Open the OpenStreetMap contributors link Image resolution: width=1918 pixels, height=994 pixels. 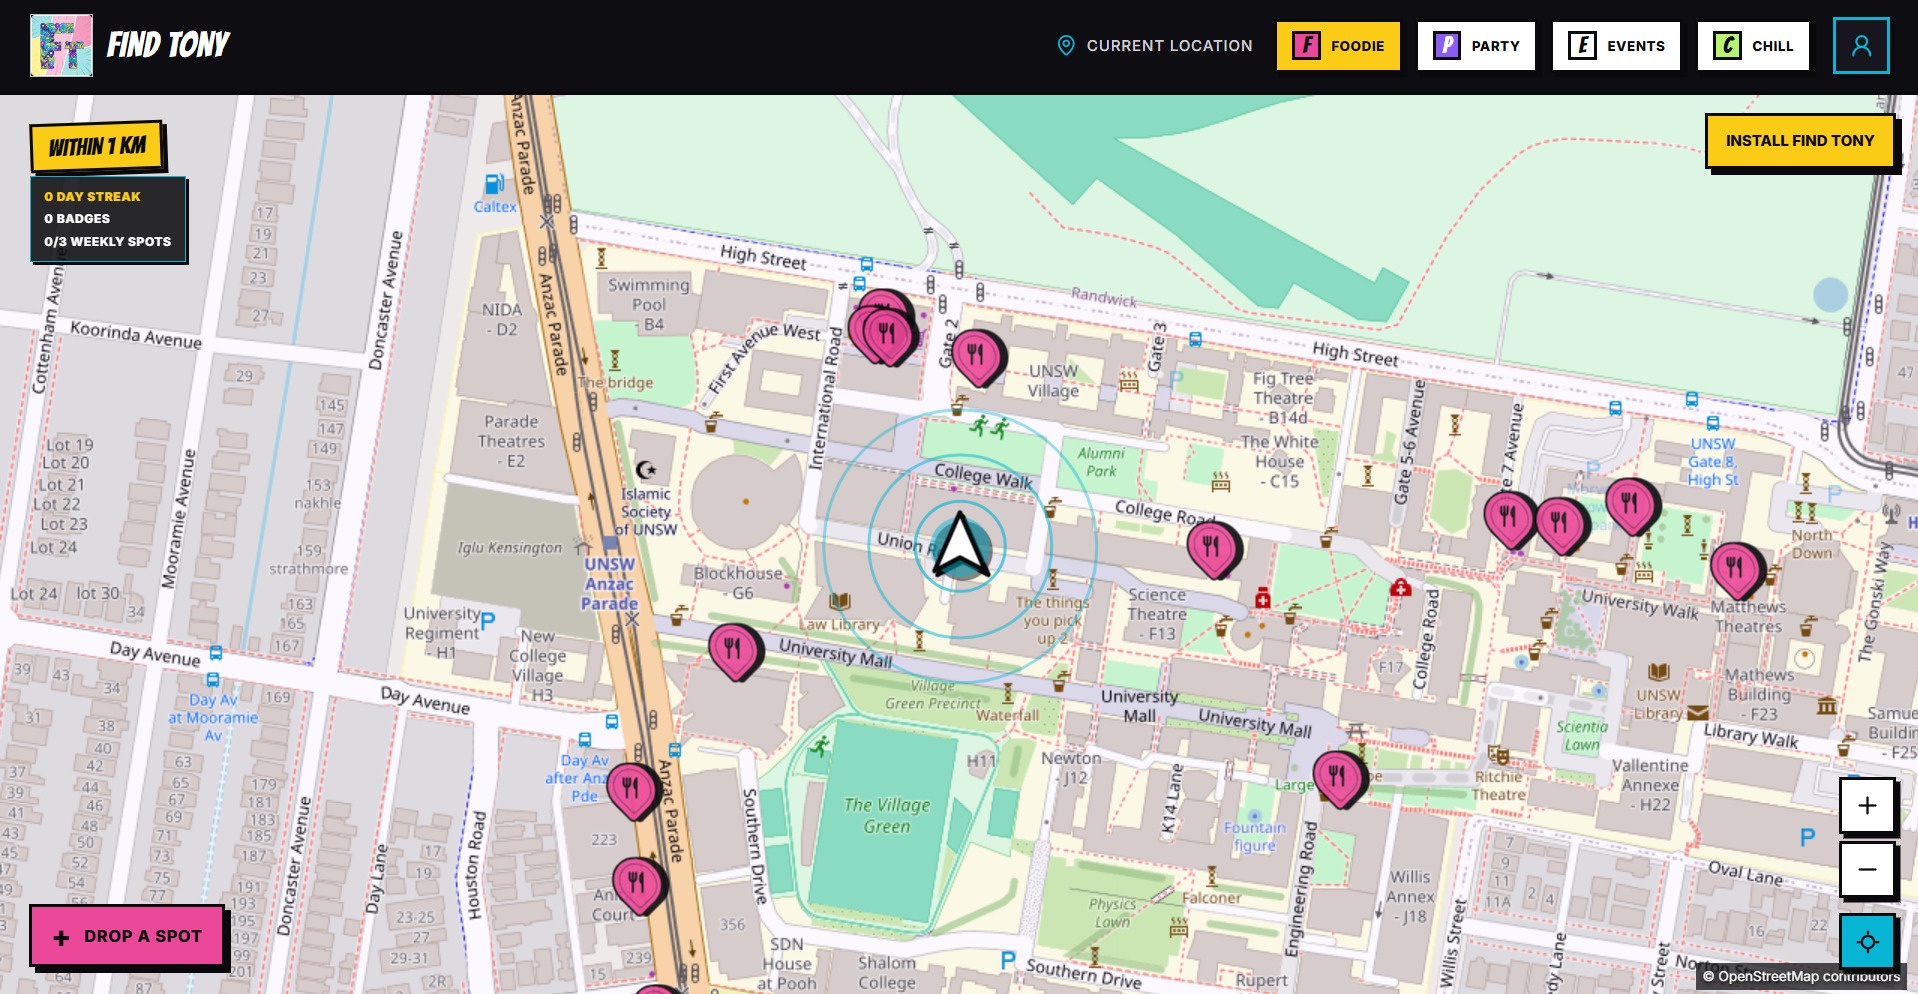pyautogui.click(x=1800, y=976)
